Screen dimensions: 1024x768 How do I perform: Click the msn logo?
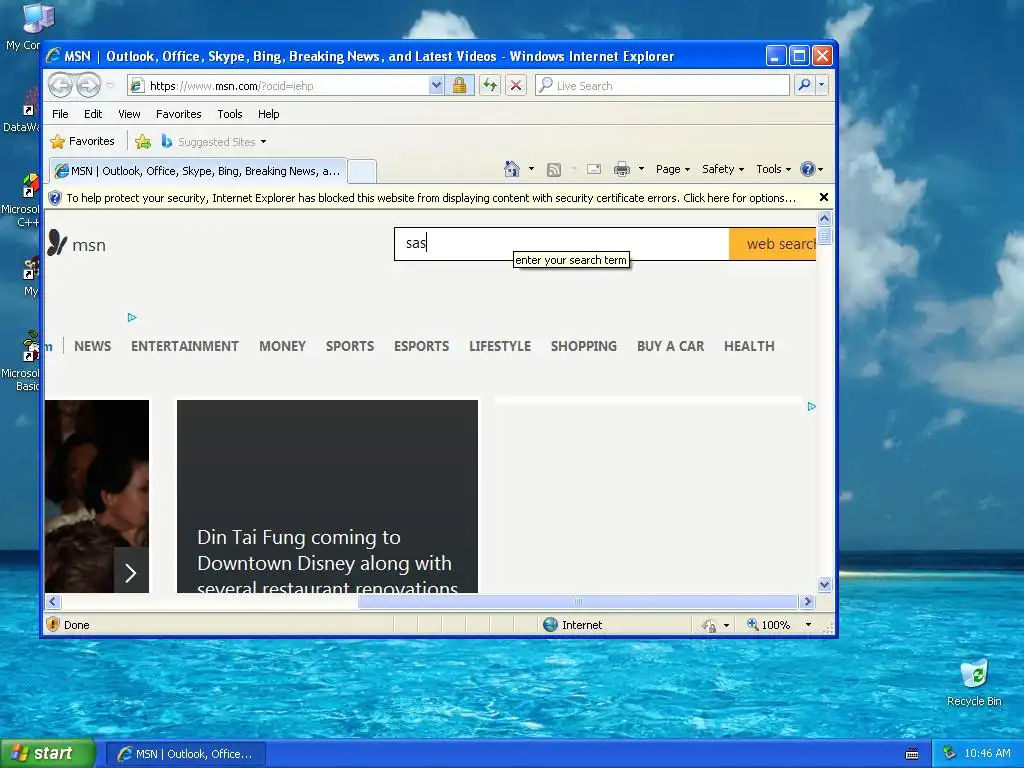coord(76,244)
